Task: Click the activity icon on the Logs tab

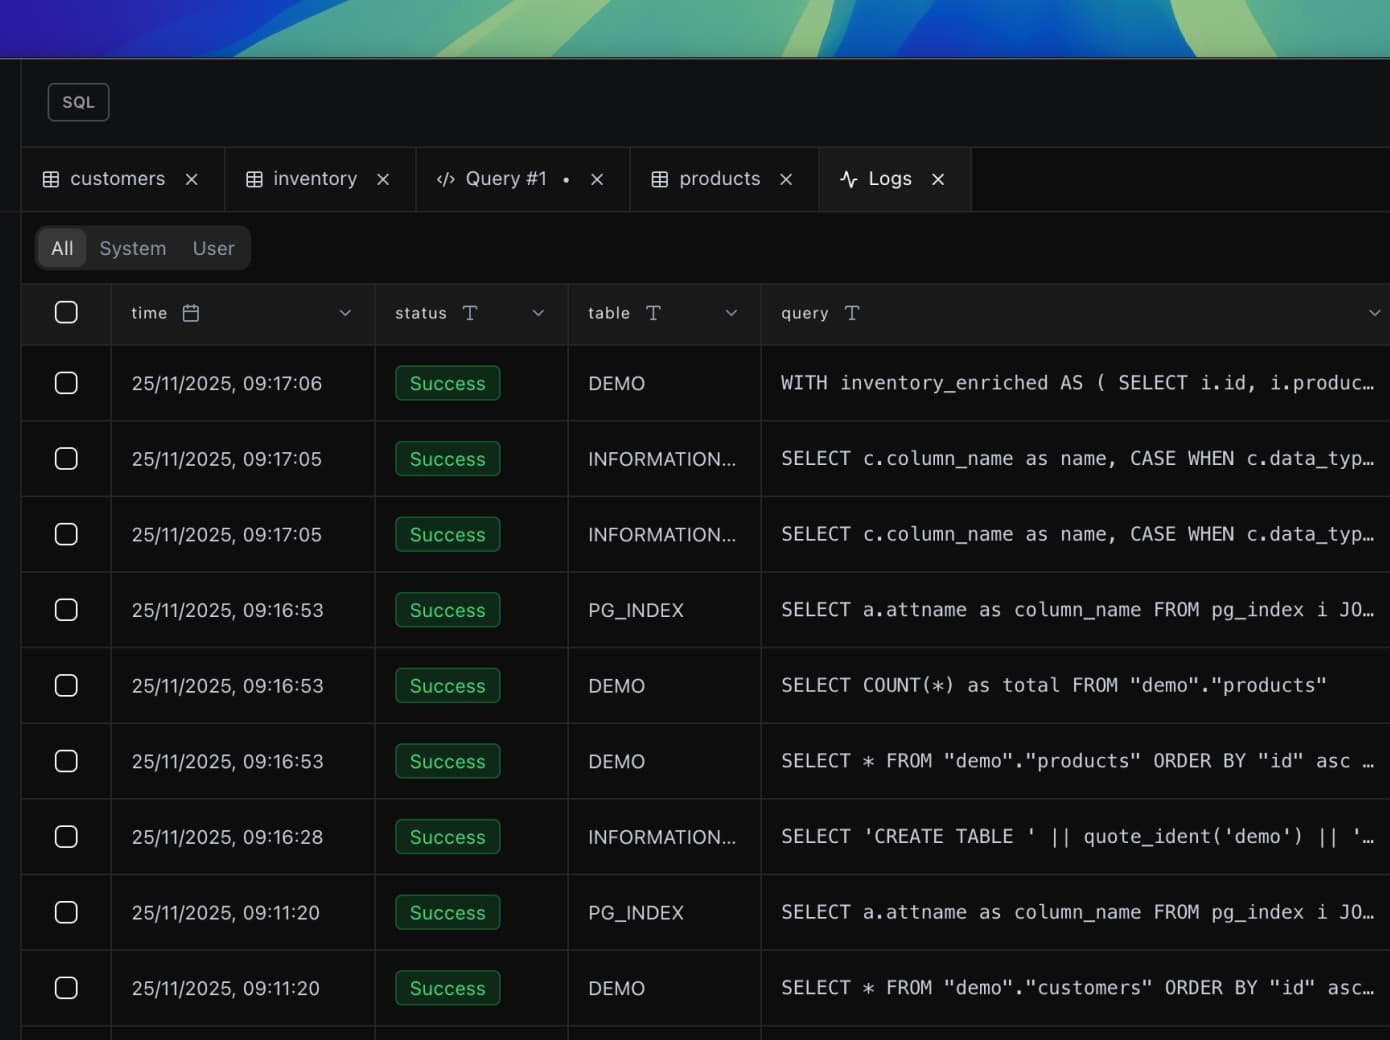Action: [848, 179]
